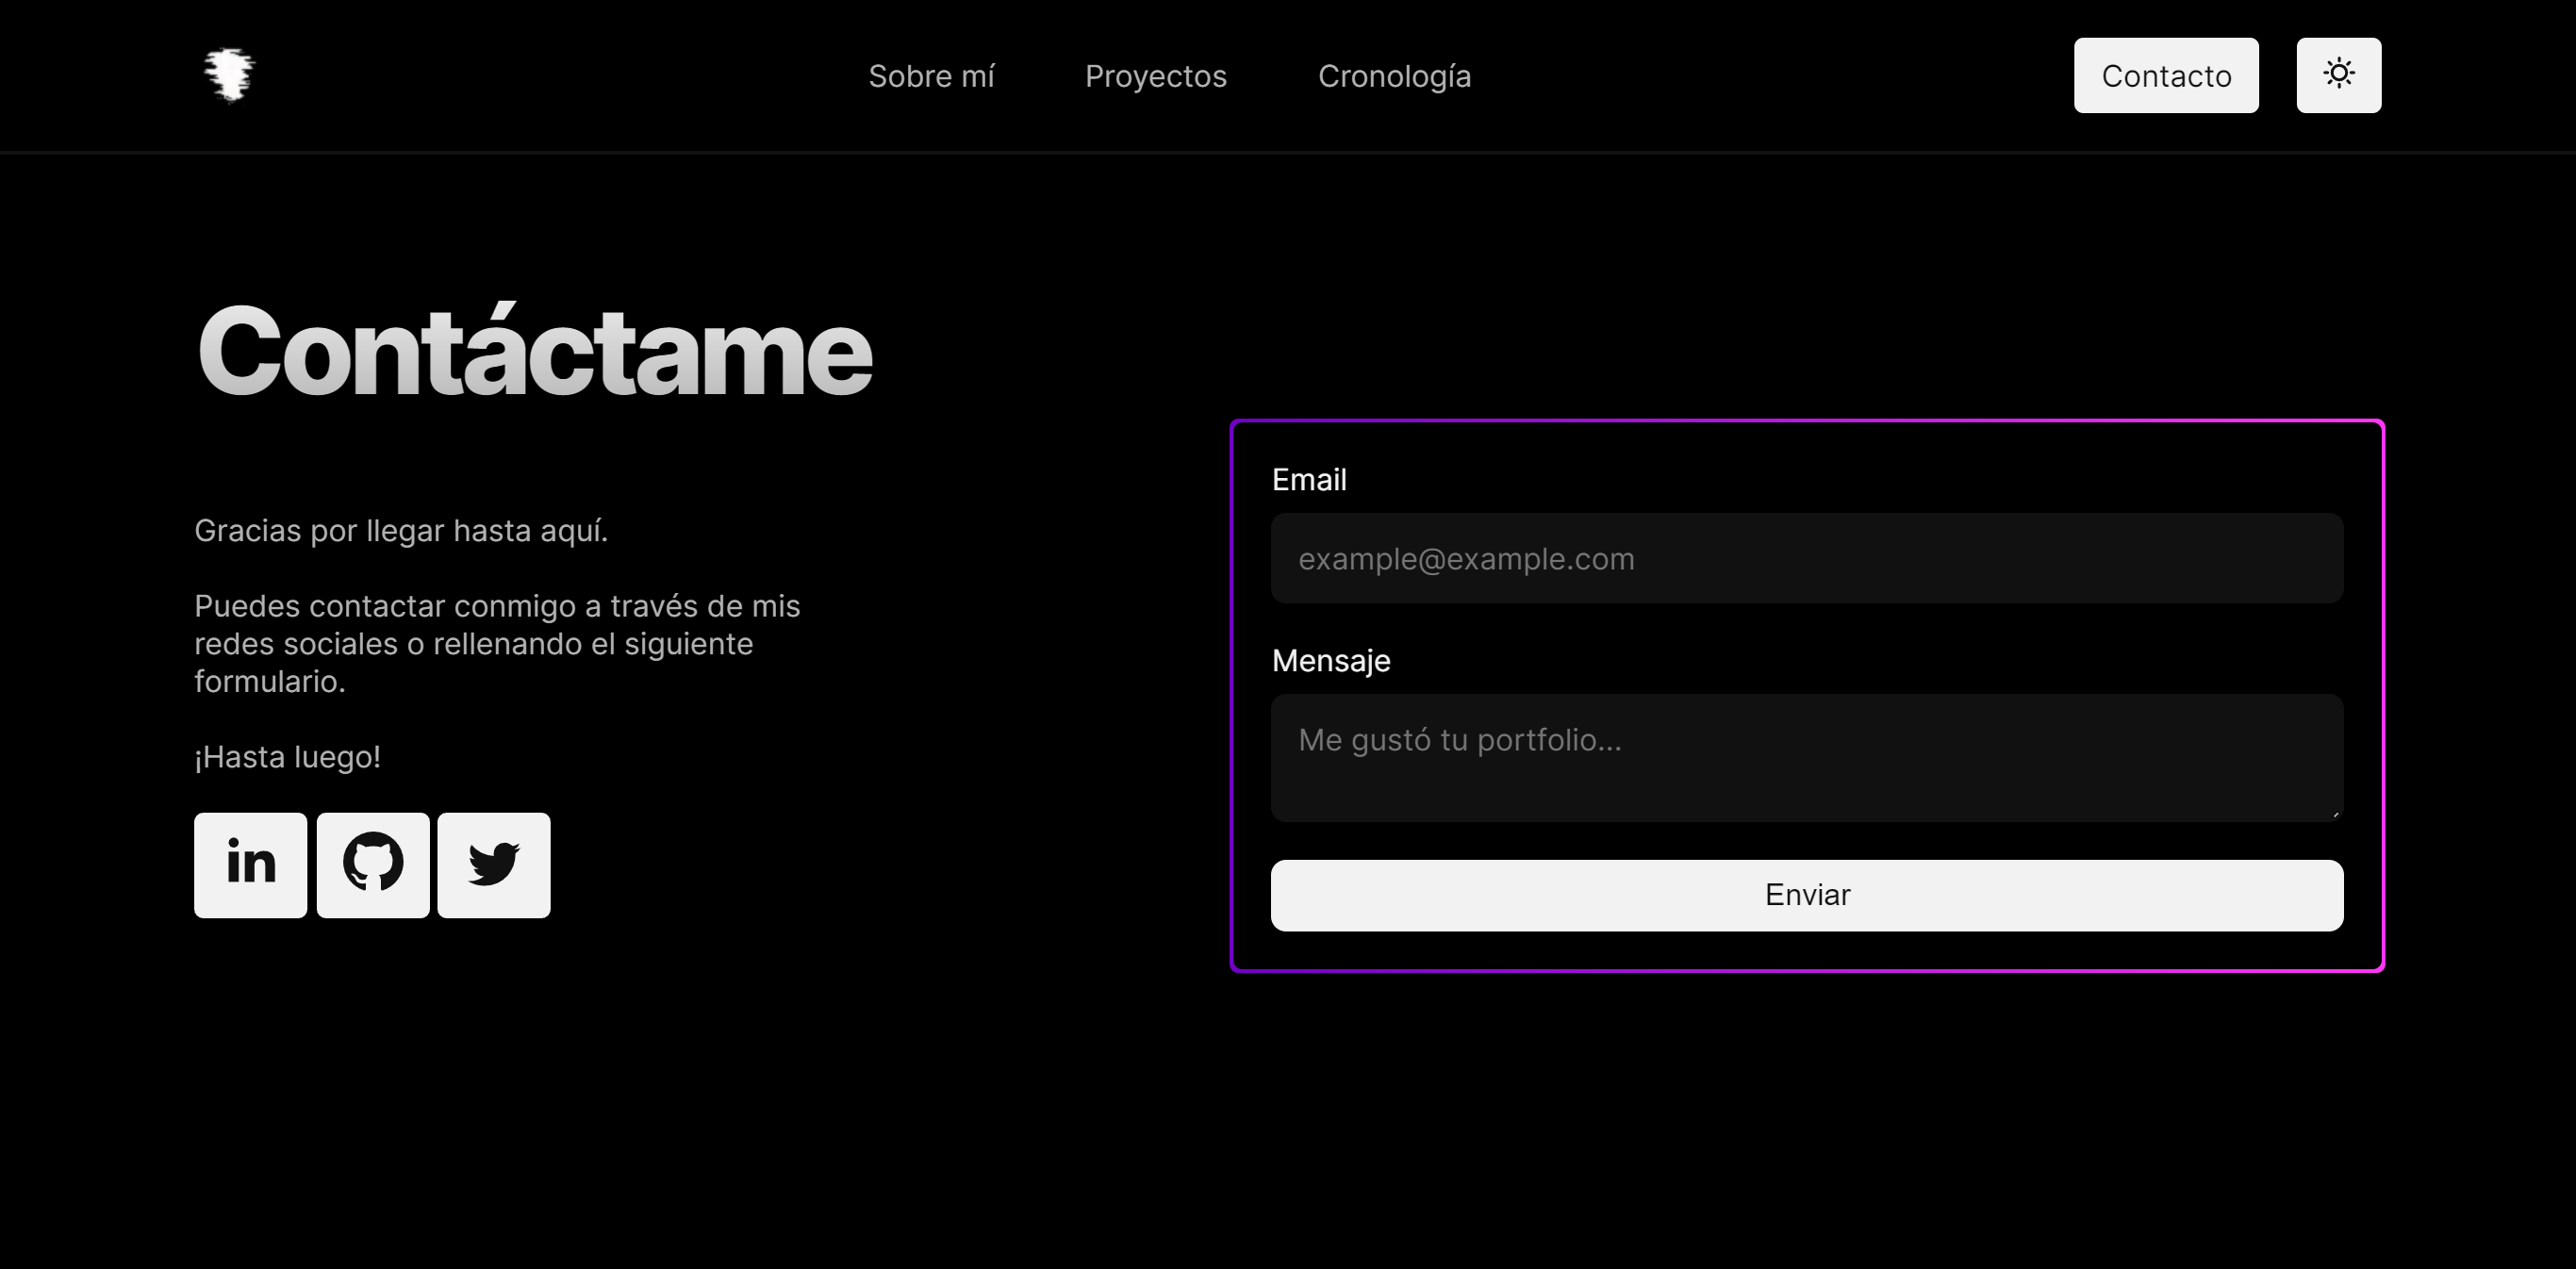
Task: Focus the Email input field
Action: pyautogui.click(x=1807, y=558)
